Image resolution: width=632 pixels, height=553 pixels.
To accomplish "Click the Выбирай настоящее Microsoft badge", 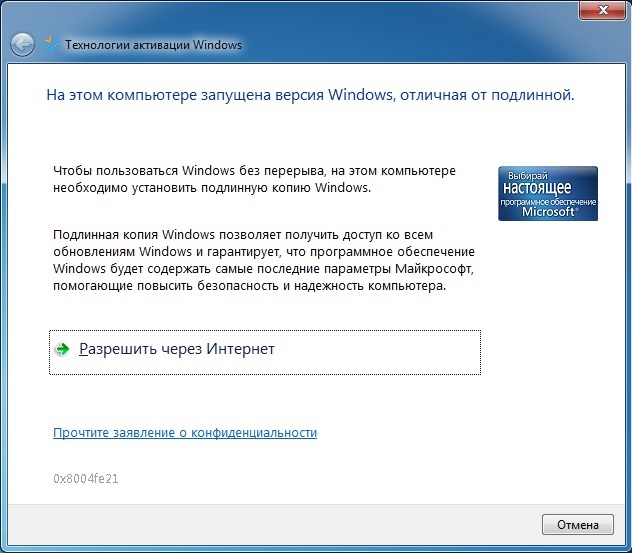I will (548, 193).
